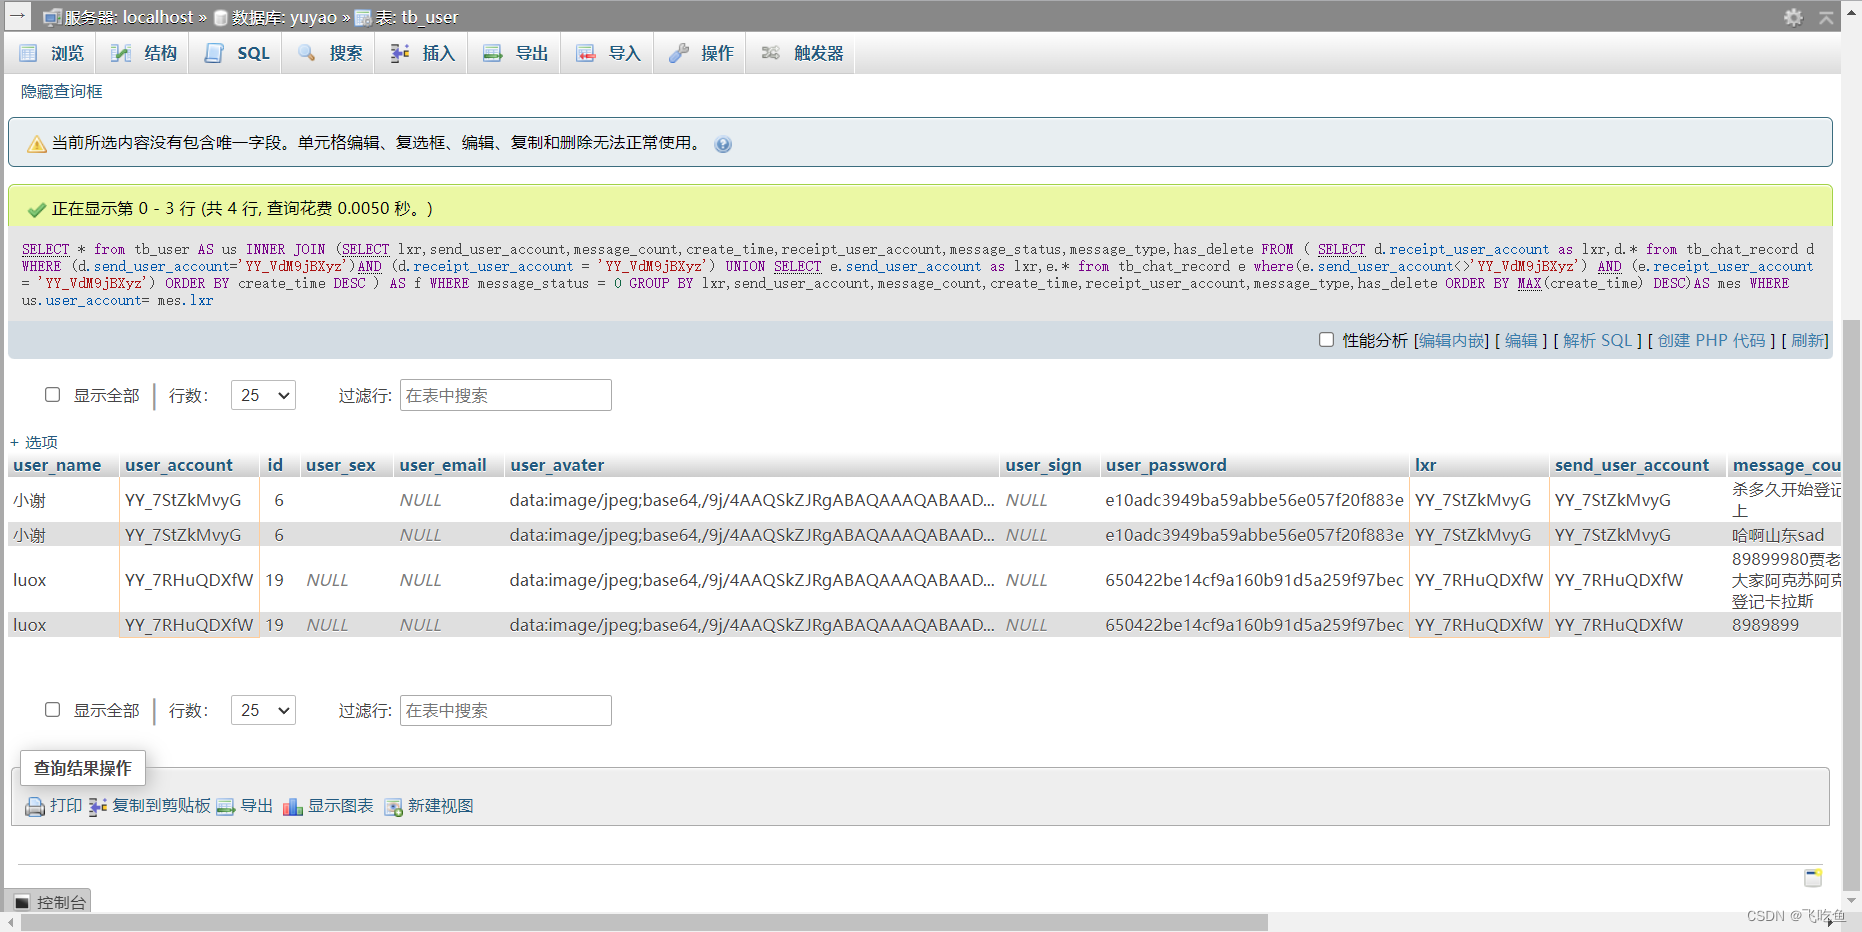This screenshot has width=1862, height=932.
Task: Click the page settings gear icon
Action: click(1793, 17)
